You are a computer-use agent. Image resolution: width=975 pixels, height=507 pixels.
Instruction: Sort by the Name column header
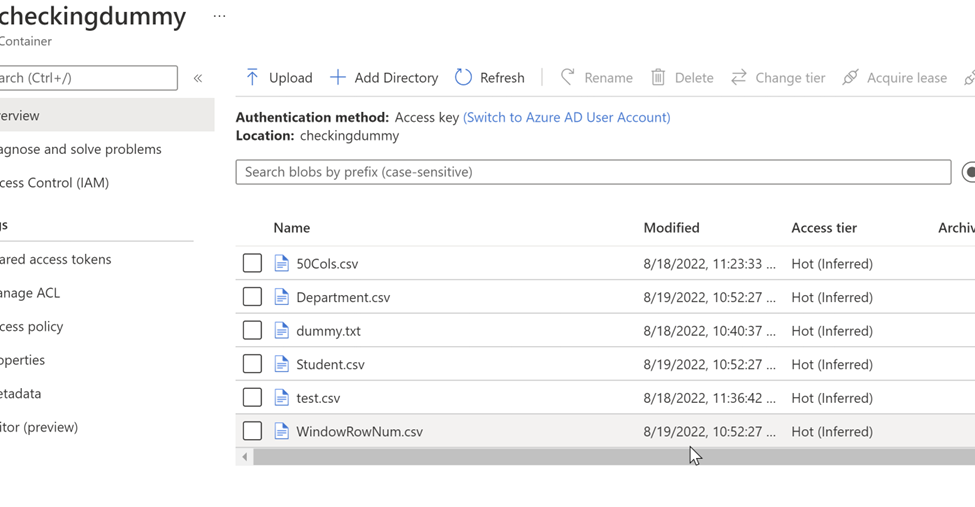pos(292,228)
